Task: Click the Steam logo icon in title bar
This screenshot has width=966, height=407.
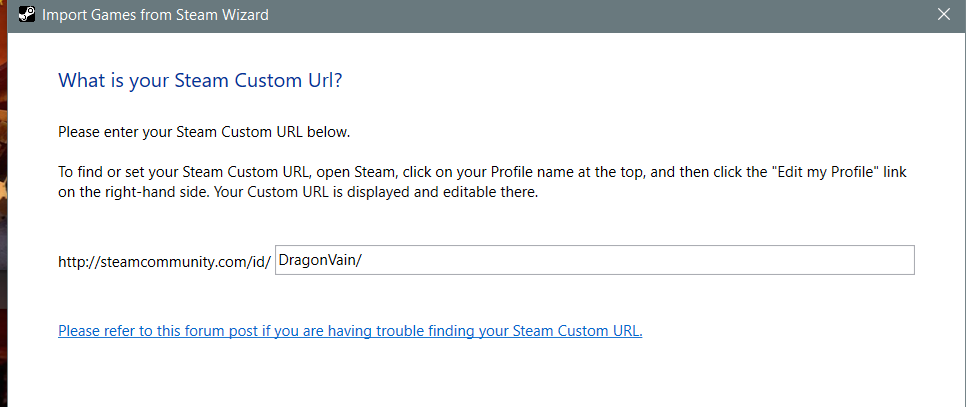Action: 26,15
